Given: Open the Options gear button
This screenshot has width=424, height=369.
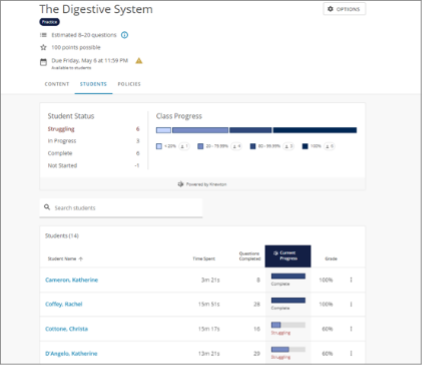Looking at the screenshot, I should pos(344,9).
